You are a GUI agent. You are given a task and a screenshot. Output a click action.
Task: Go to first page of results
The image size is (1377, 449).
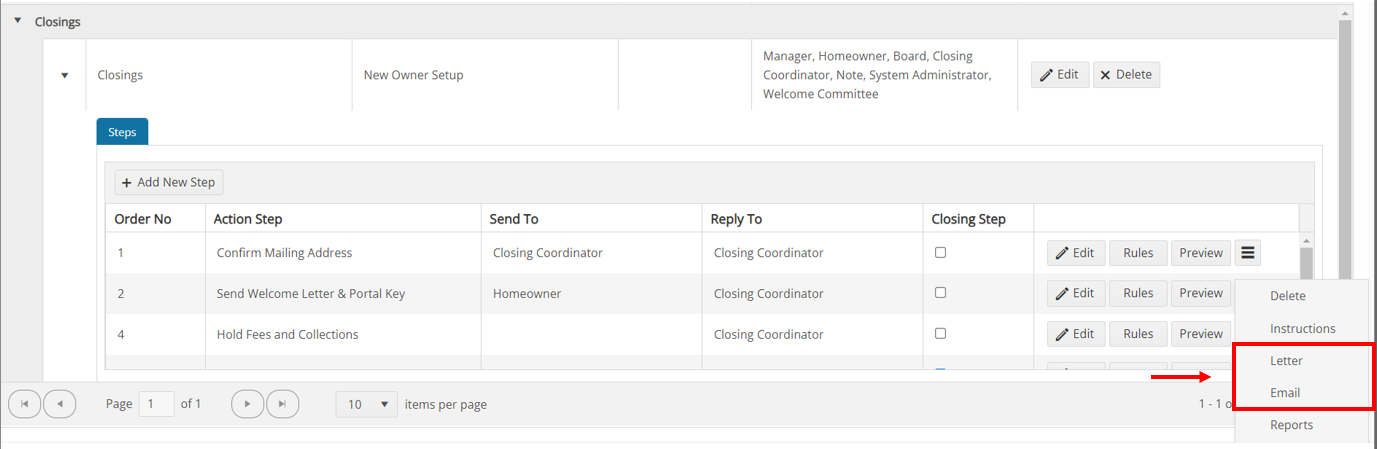[x=24, y=404]
